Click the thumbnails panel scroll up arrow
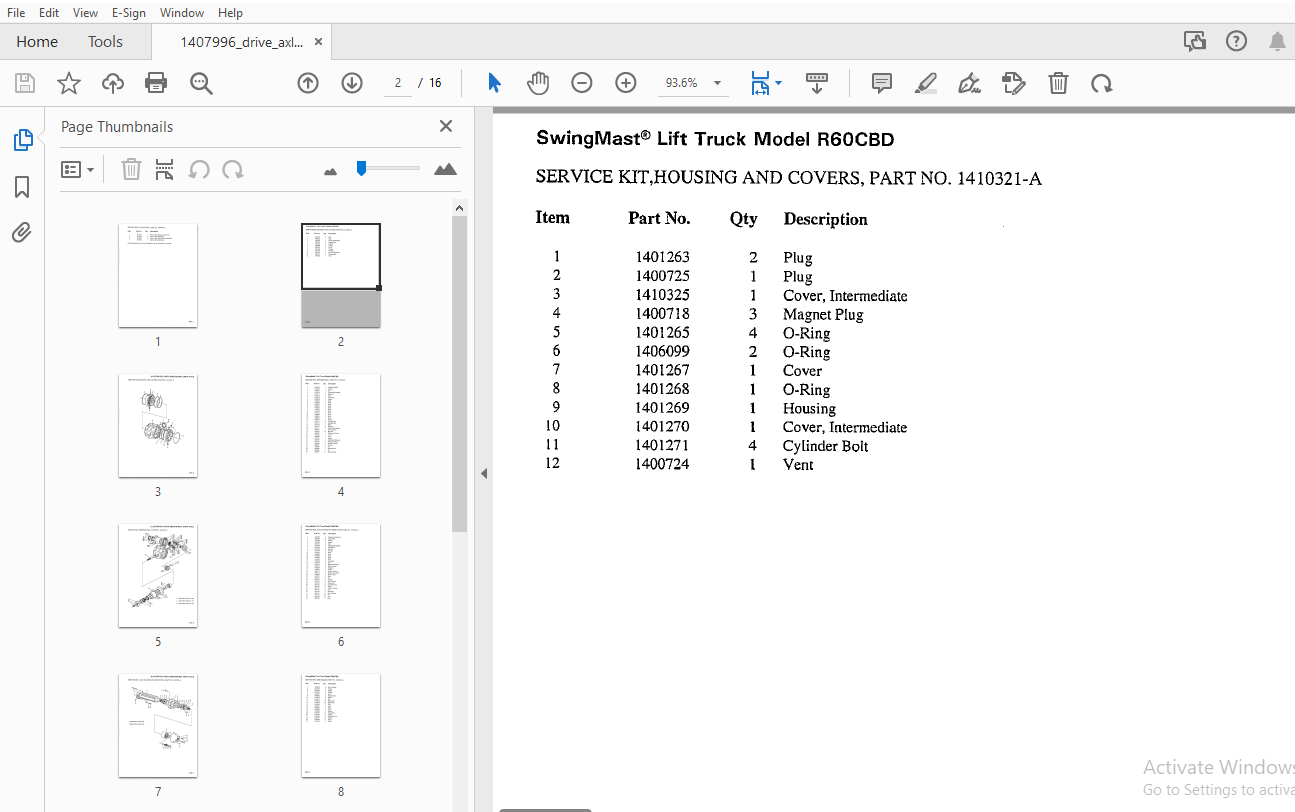 point(459,208)
